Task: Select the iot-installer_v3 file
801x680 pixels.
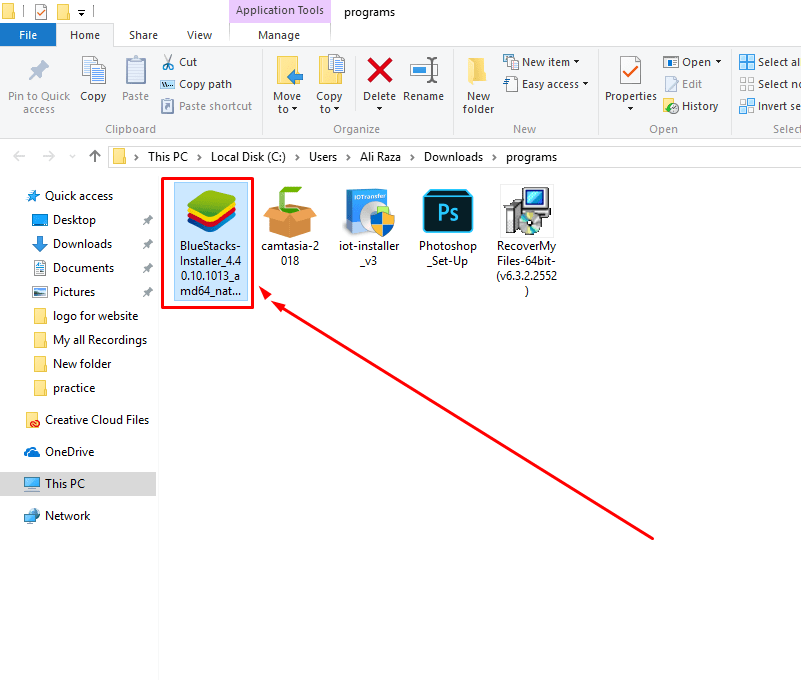Action: (371, 212)
